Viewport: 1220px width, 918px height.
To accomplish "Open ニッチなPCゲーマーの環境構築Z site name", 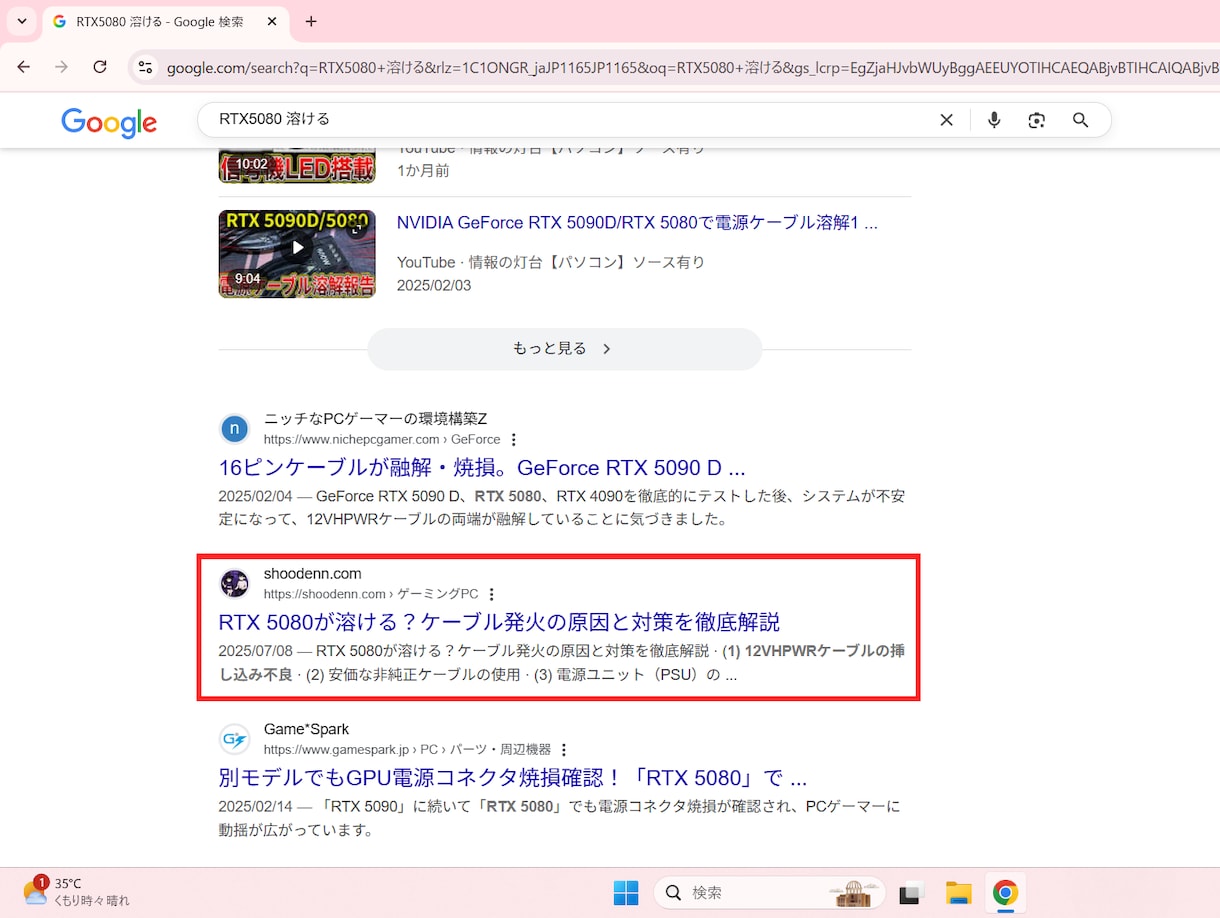I will 376,418.
